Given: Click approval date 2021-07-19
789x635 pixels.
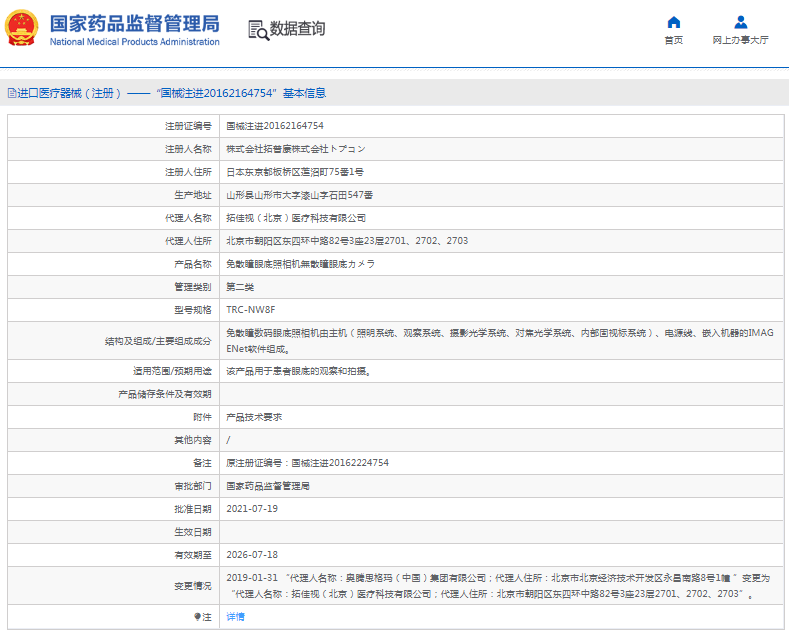Looking at the screenshot, I should point(252,509).
